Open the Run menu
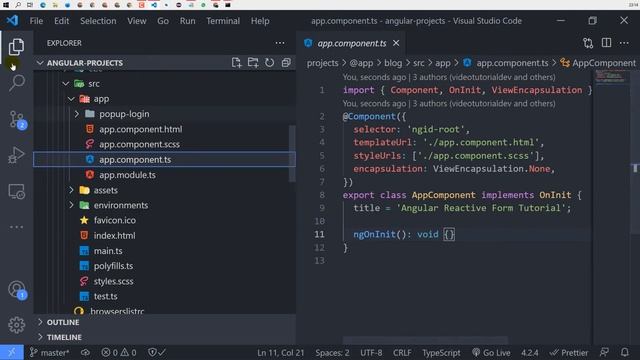This screenshot has width=640, height=360. click(187, 21)
